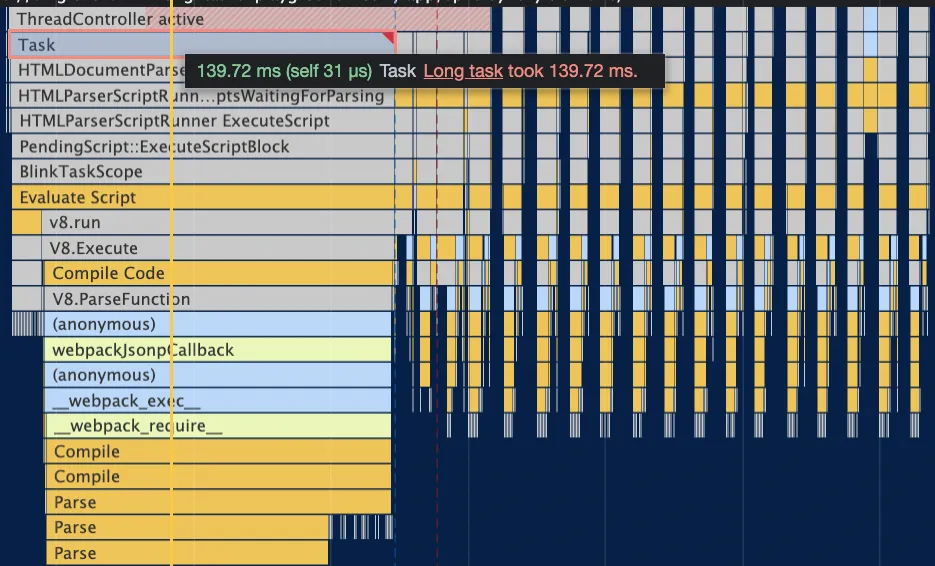
Task: Select the middle Parse bar
Action: point(187,527)
